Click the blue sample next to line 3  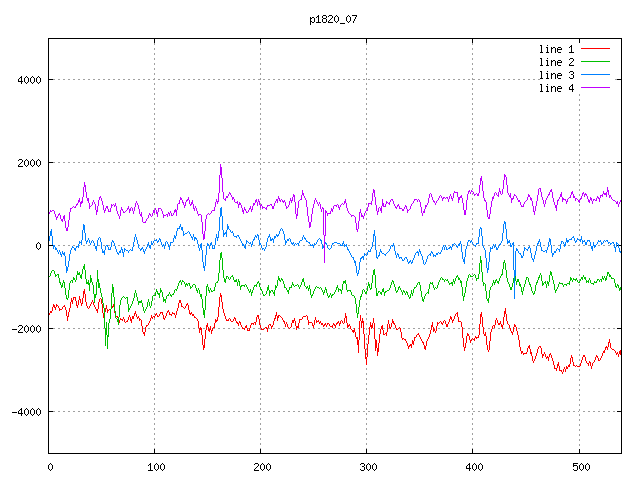(595, 75)
